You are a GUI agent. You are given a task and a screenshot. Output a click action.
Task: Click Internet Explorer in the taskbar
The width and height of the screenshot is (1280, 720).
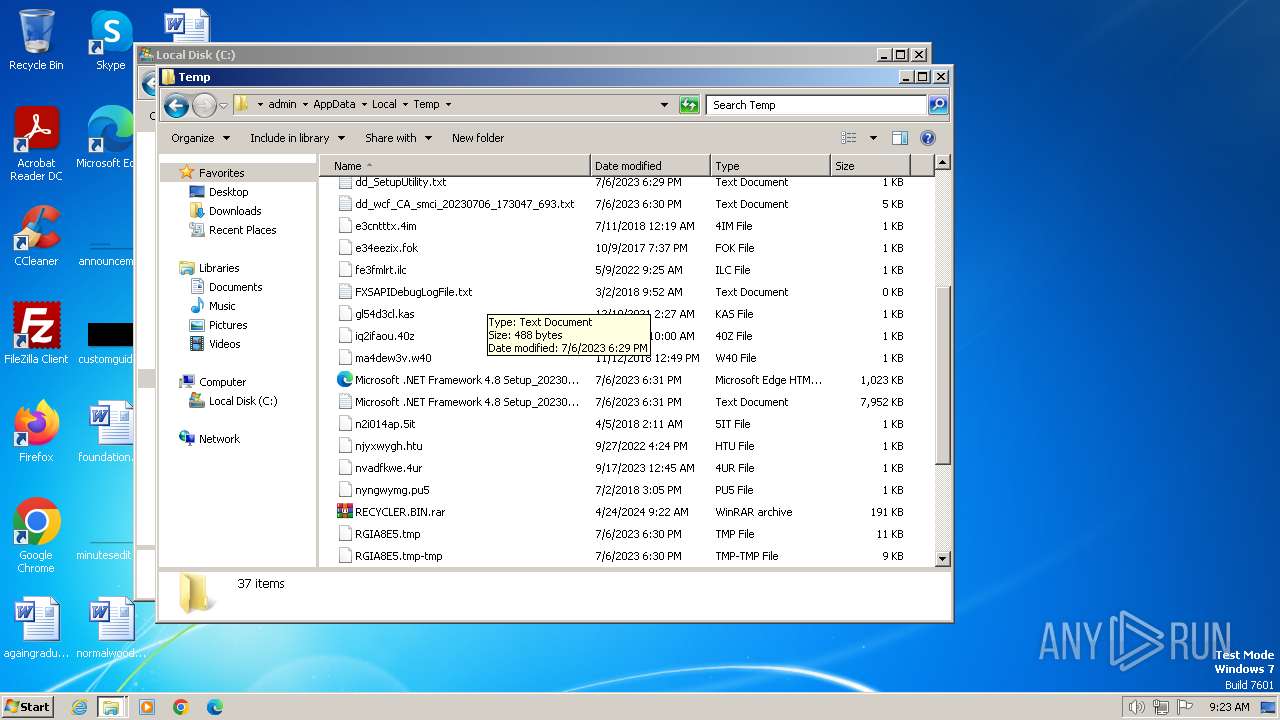point(79,707)
